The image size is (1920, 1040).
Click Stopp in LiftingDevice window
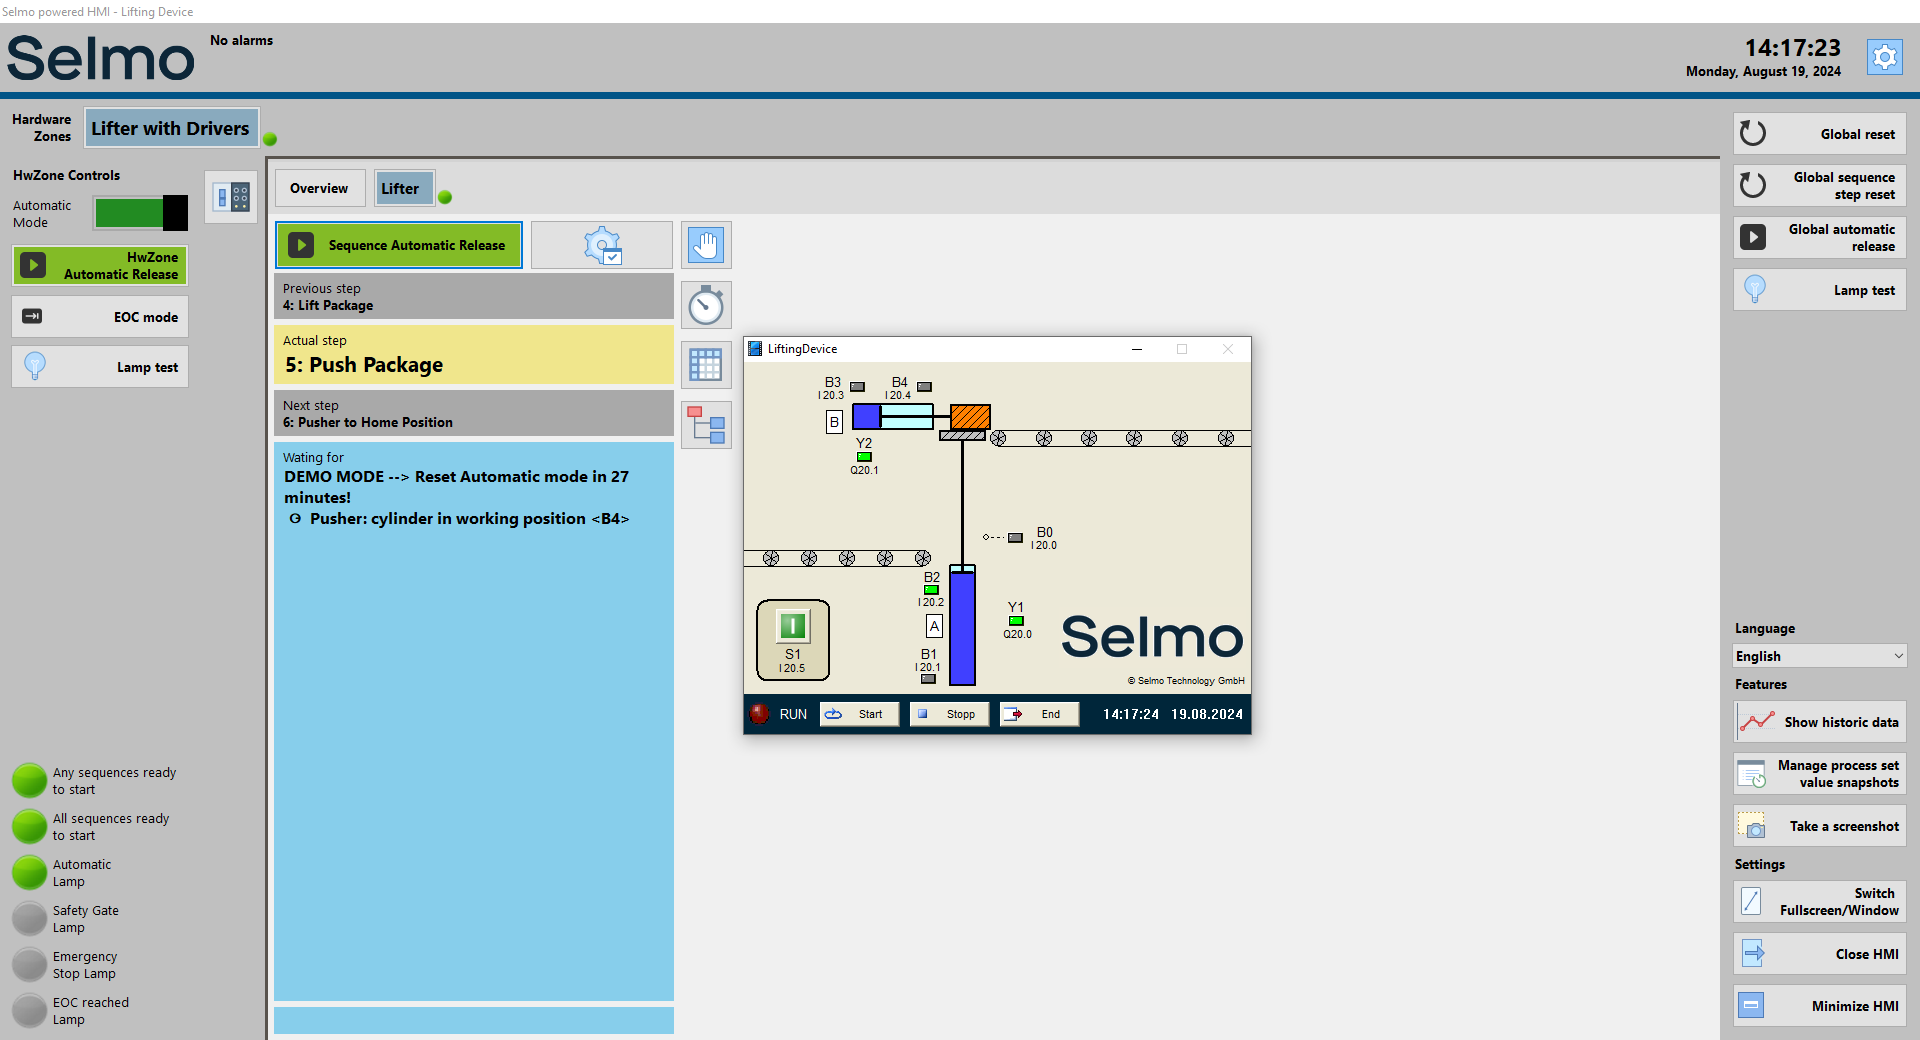pos(949,714)
